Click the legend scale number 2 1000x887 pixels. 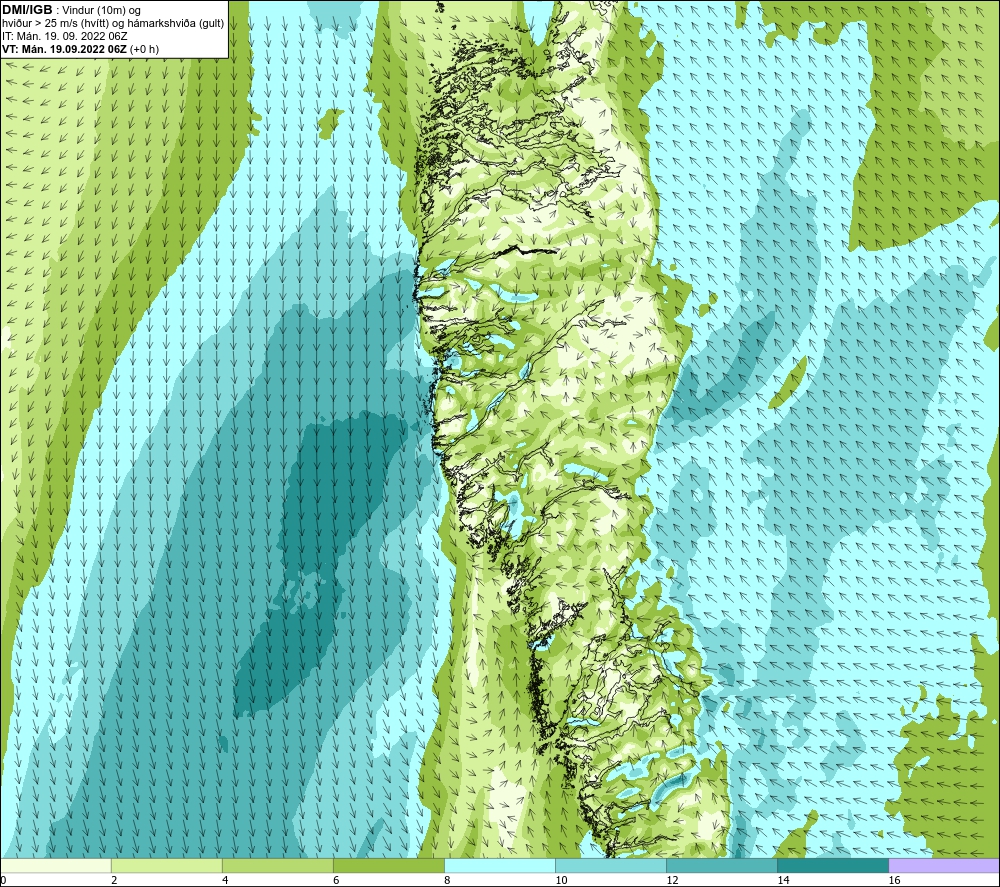(x=114, y=881)
